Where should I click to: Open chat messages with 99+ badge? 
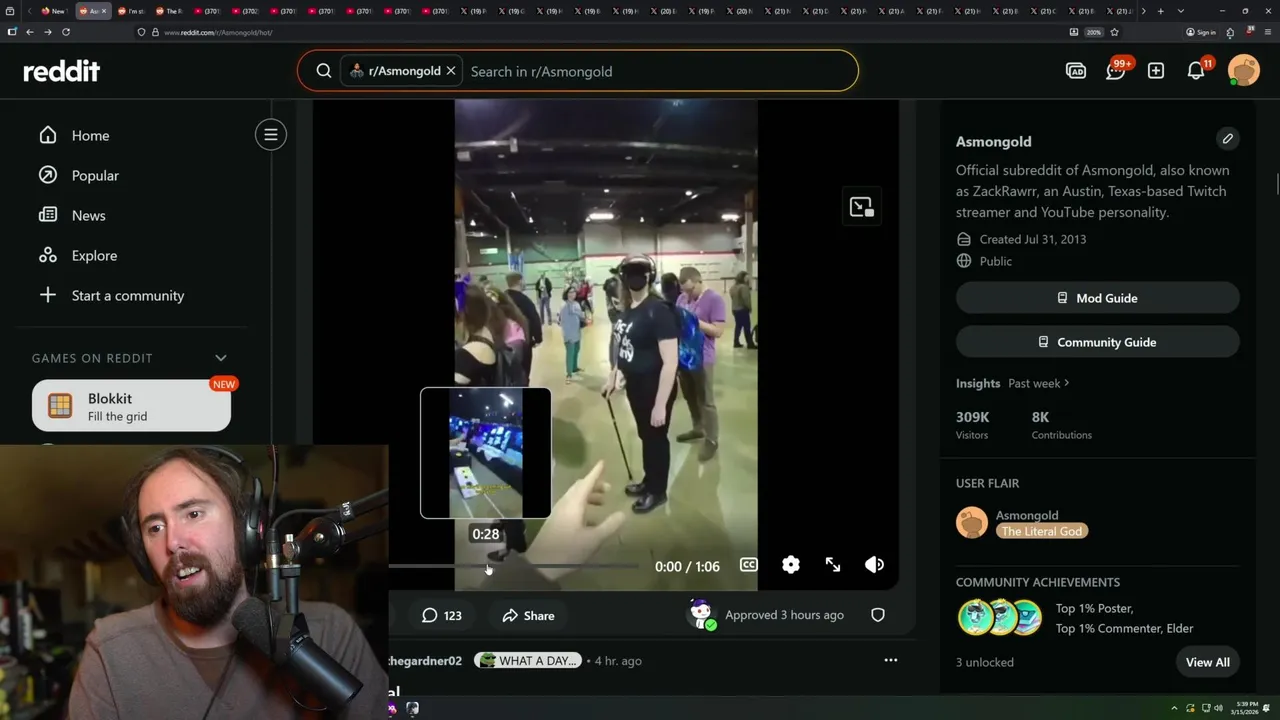point(1116,71)
